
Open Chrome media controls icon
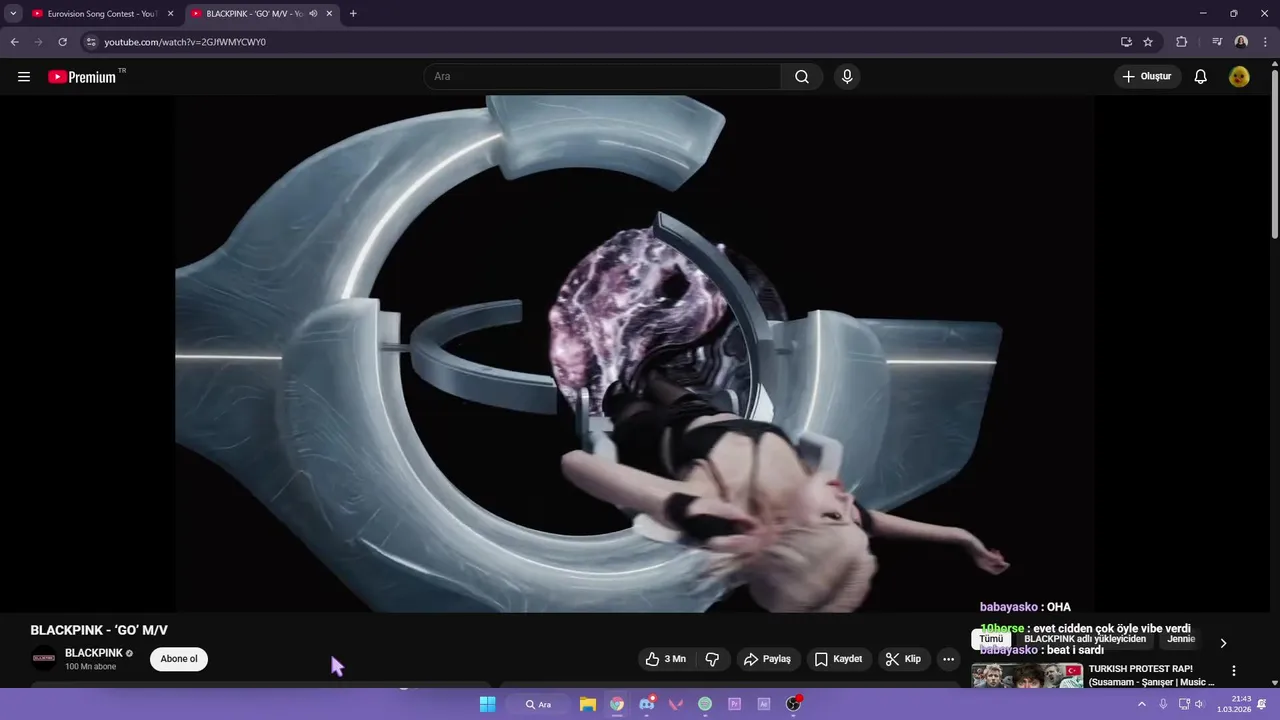tap(1217, 42)
